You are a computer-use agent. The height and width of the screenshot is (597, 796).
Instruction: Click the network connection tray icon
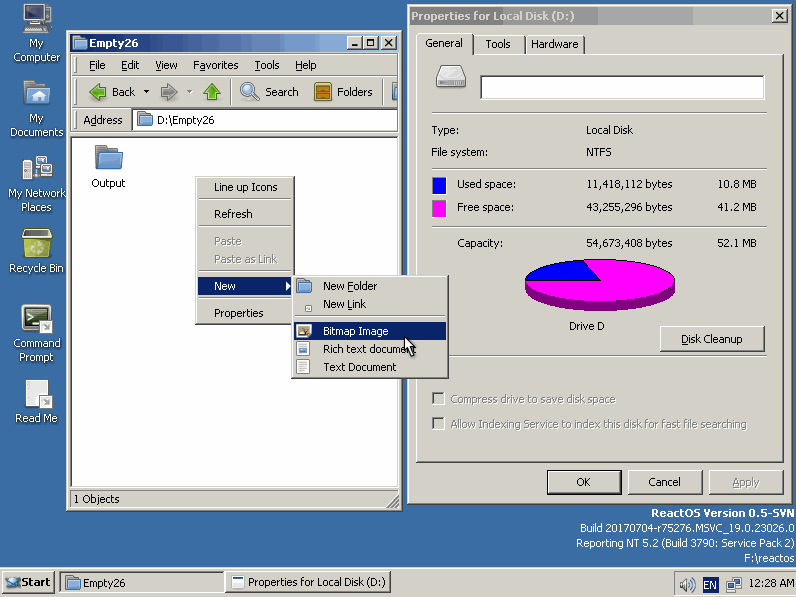click(734, 584)
